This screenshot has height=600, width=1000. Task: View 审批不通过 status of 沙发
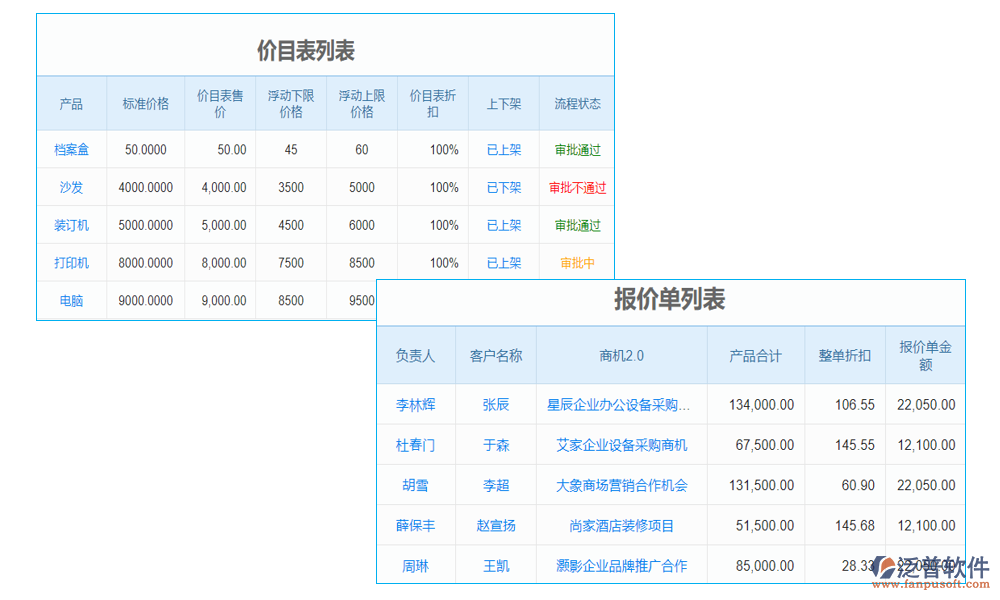(x=576, y=187)
